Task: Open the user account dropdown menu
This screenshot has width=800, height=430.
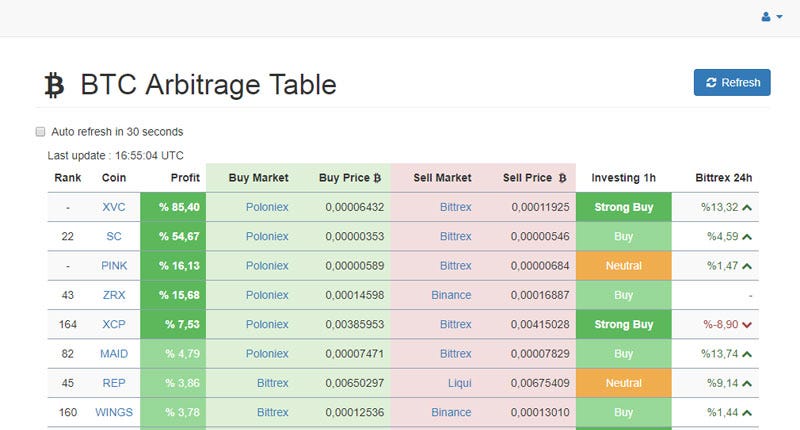Action: click(x=771, y=17)
